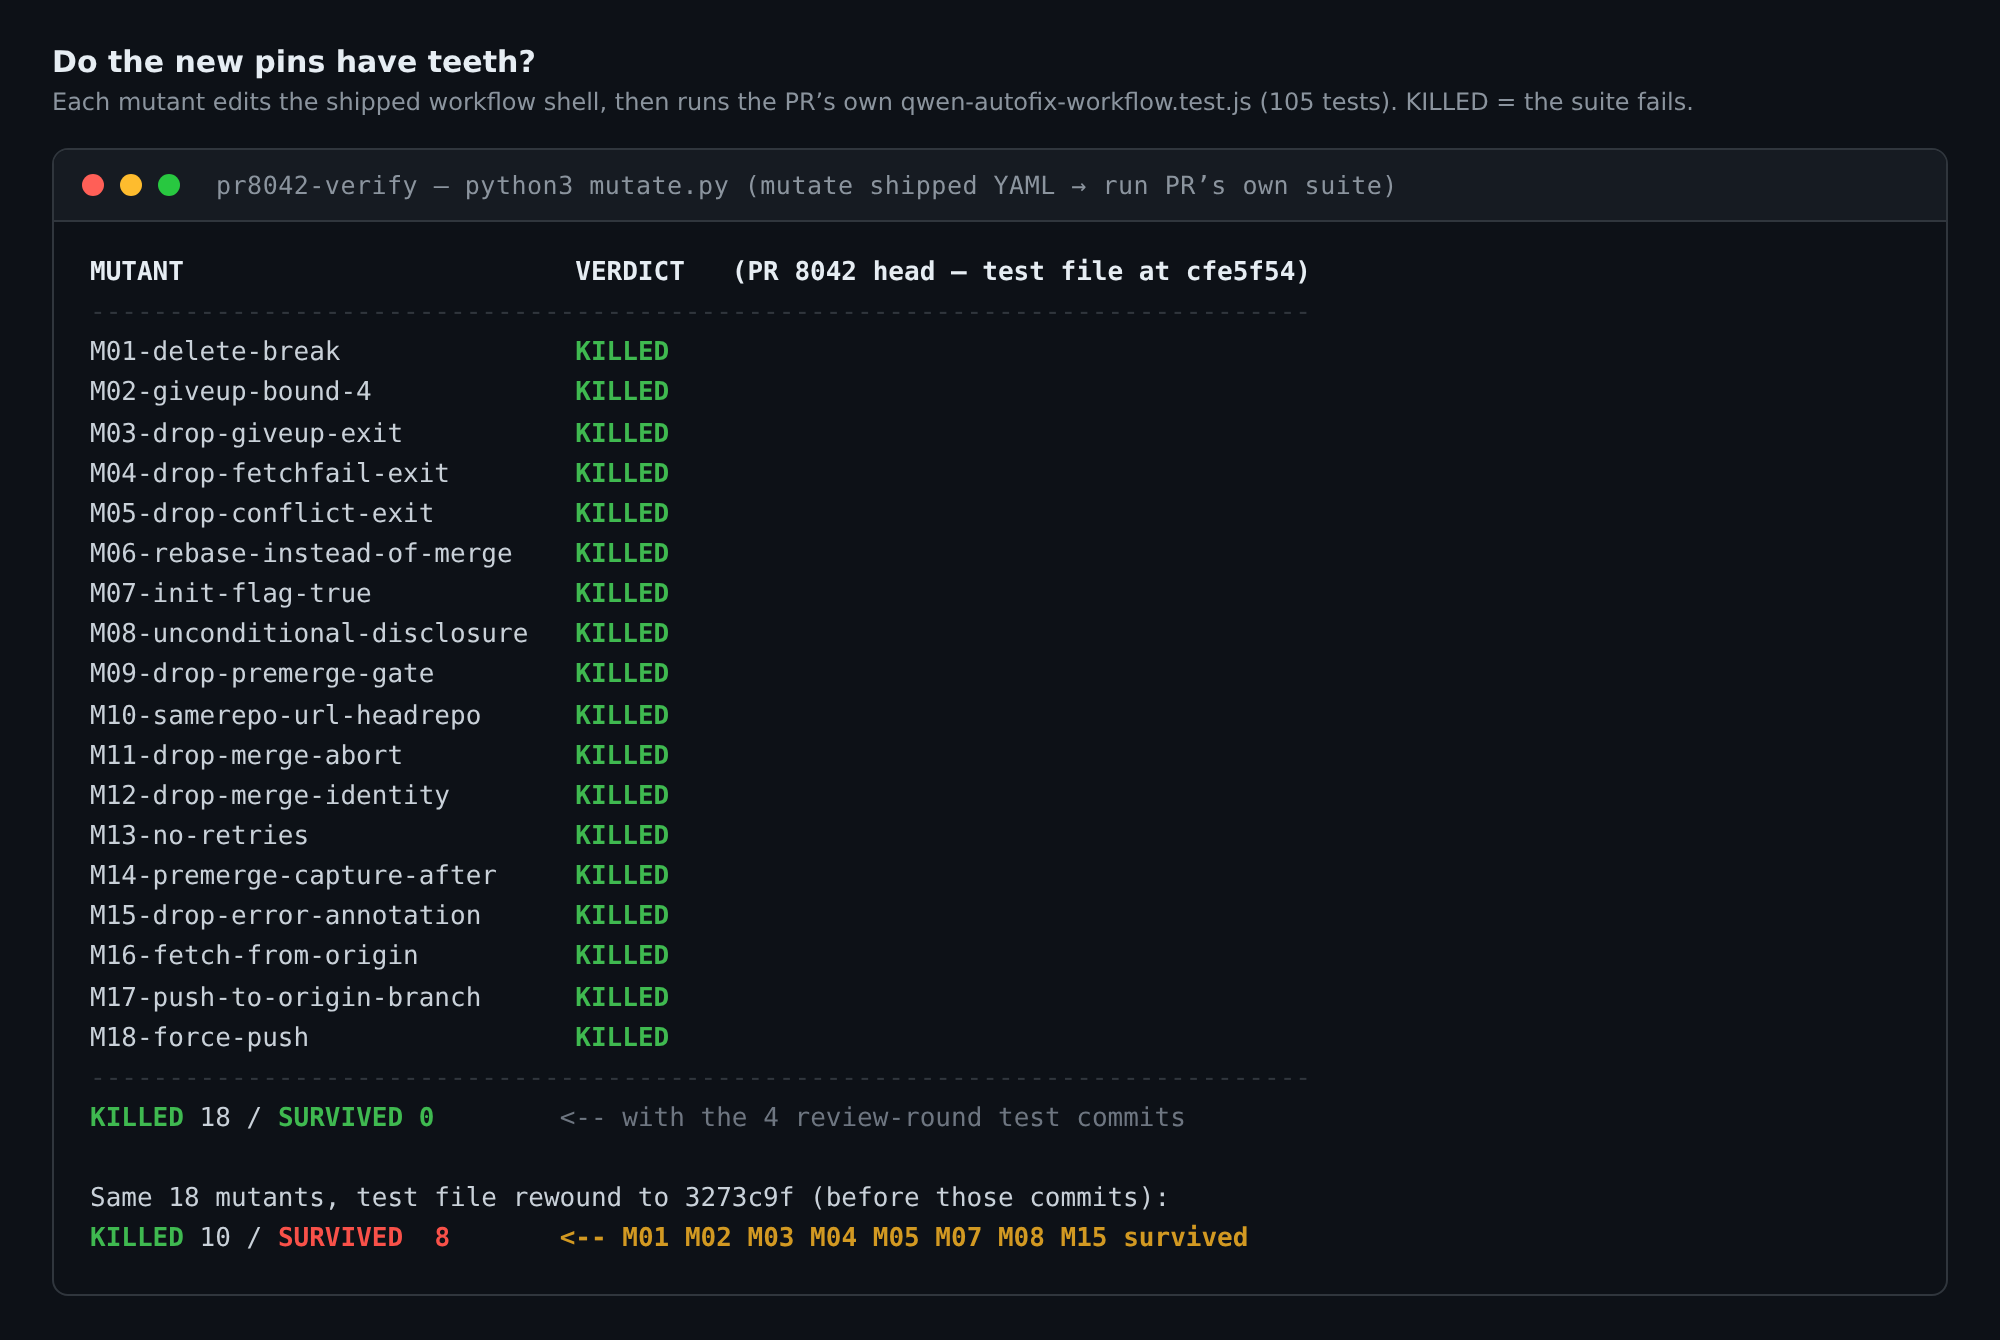Click the subtitle about 105 tests

pos(872,102)
